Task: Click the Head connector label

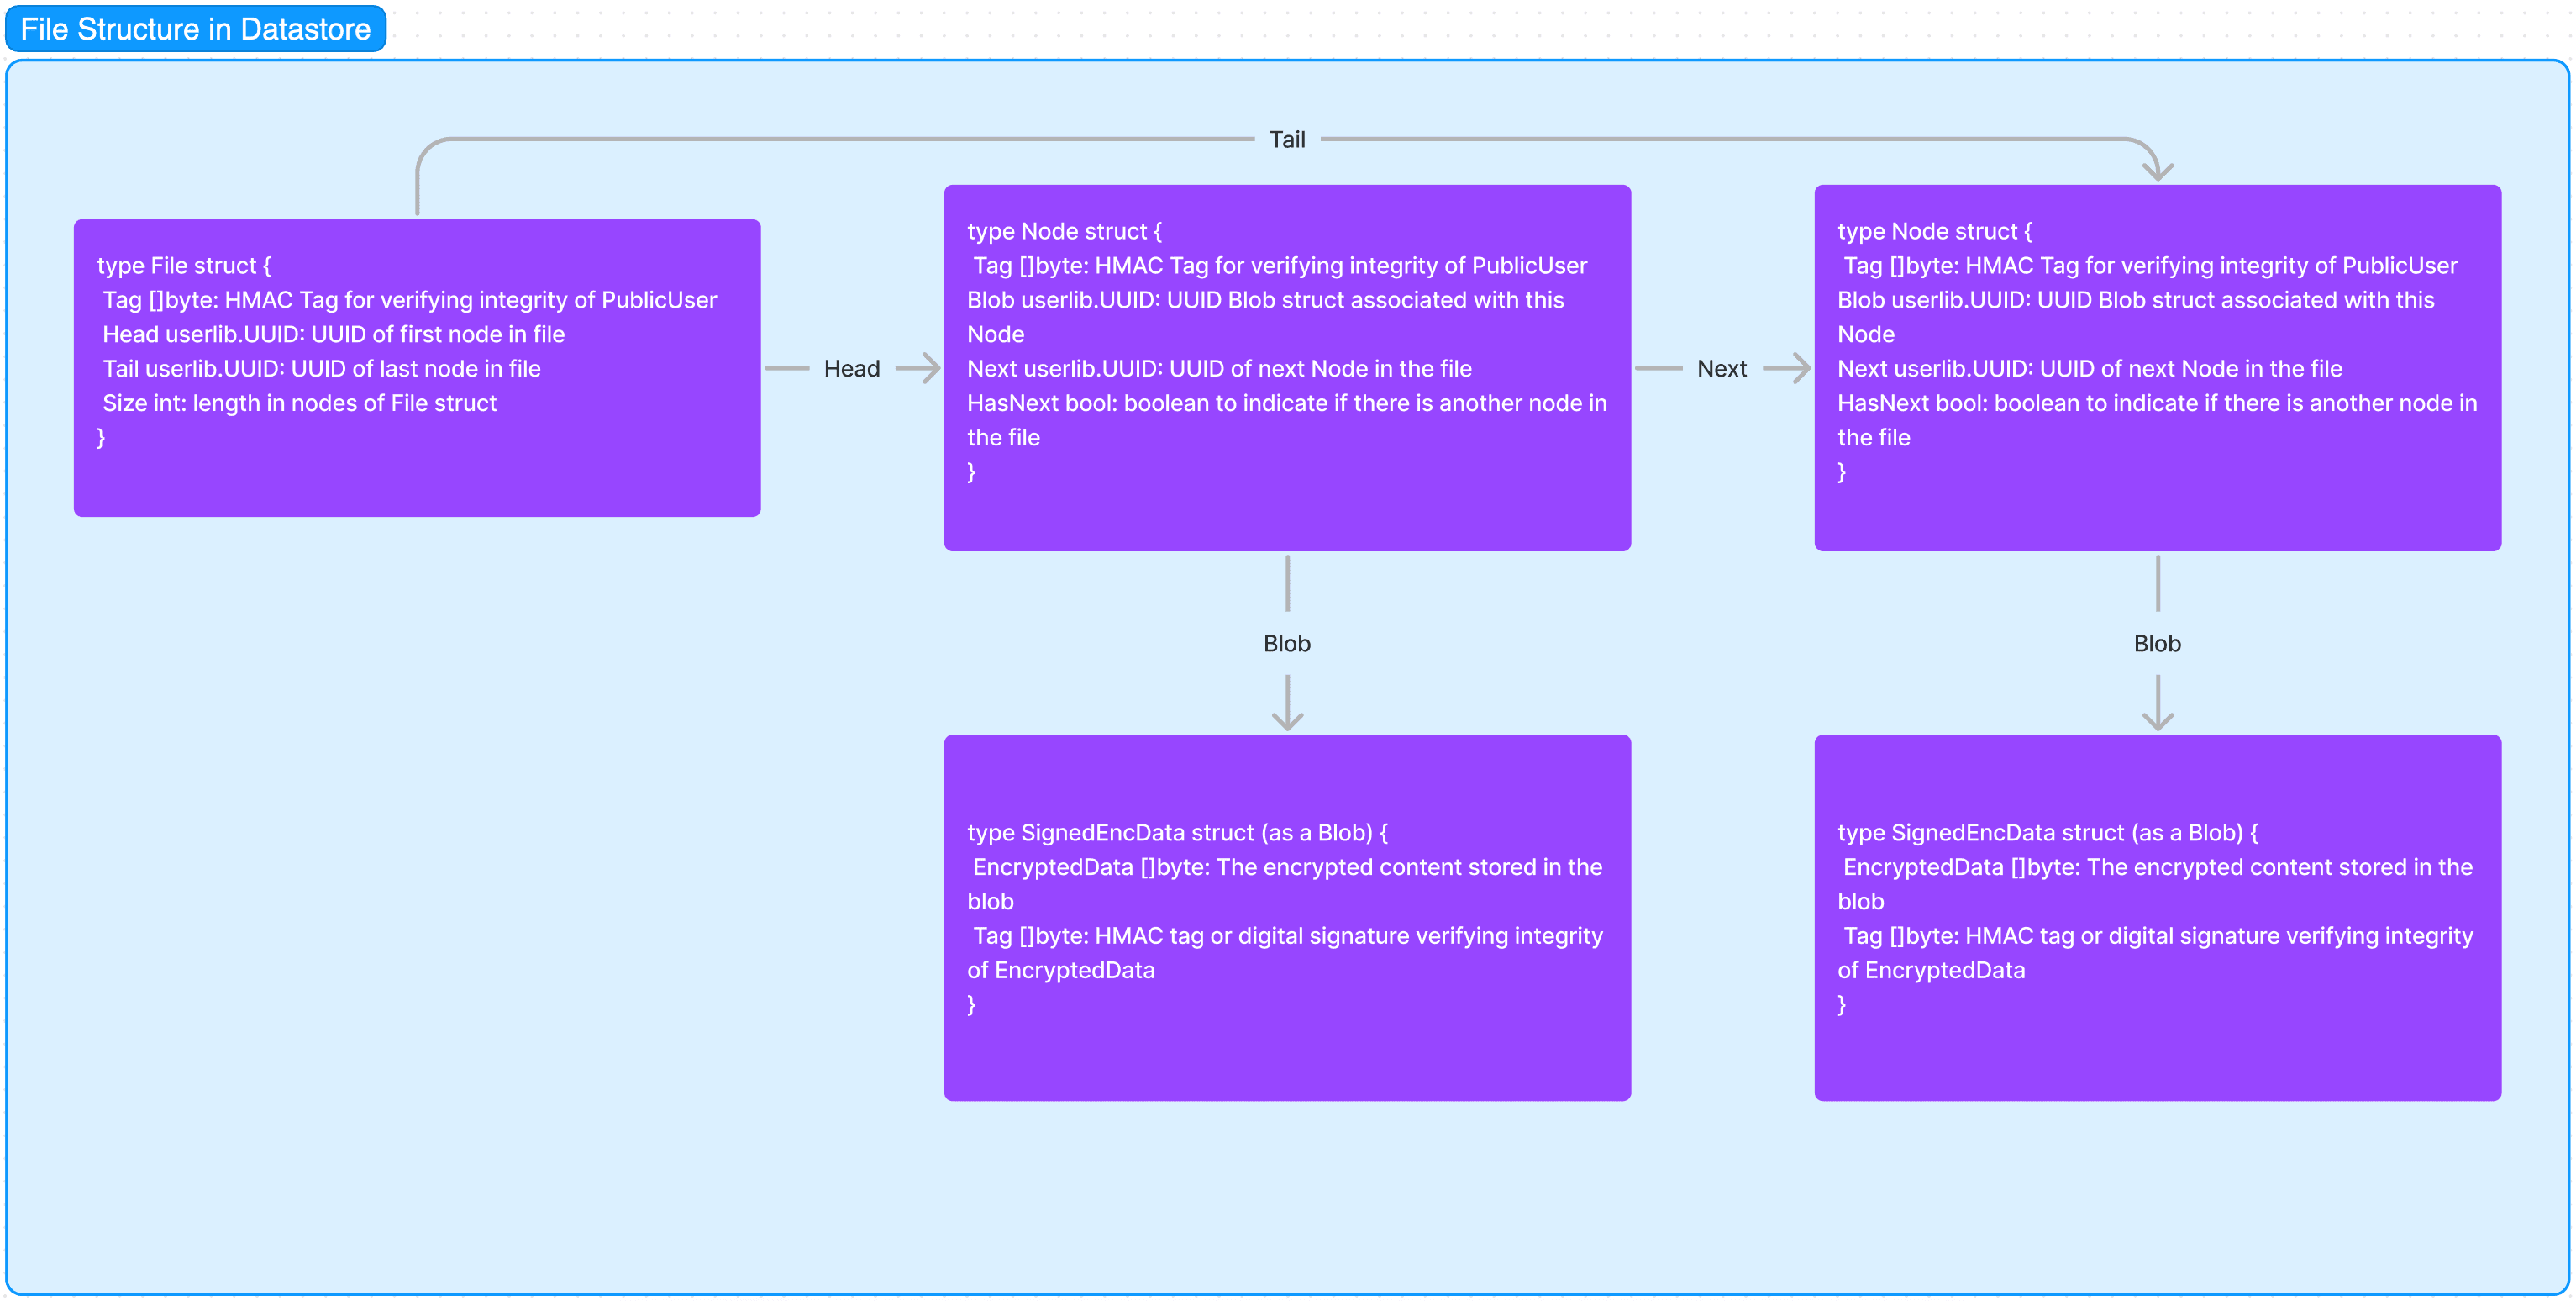Action: pos(852,369)
